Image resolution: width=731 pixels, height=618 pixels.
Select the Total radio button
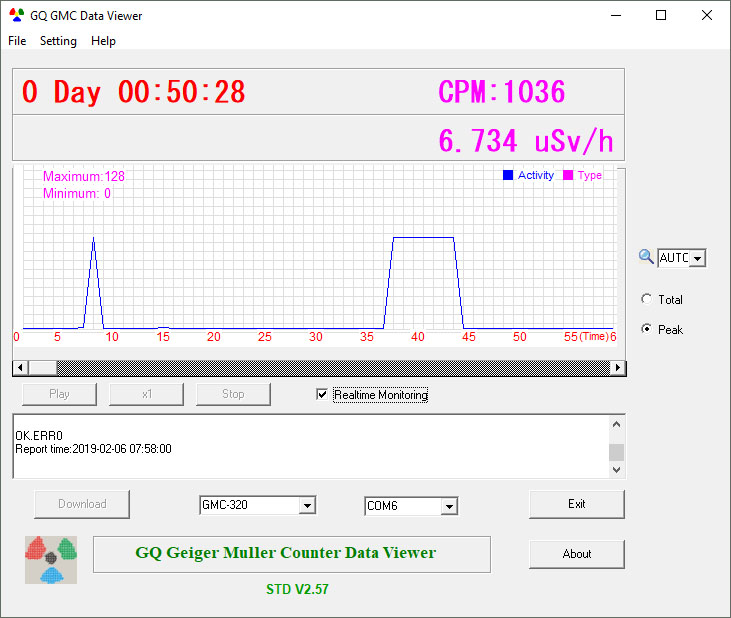pos(647,299)
